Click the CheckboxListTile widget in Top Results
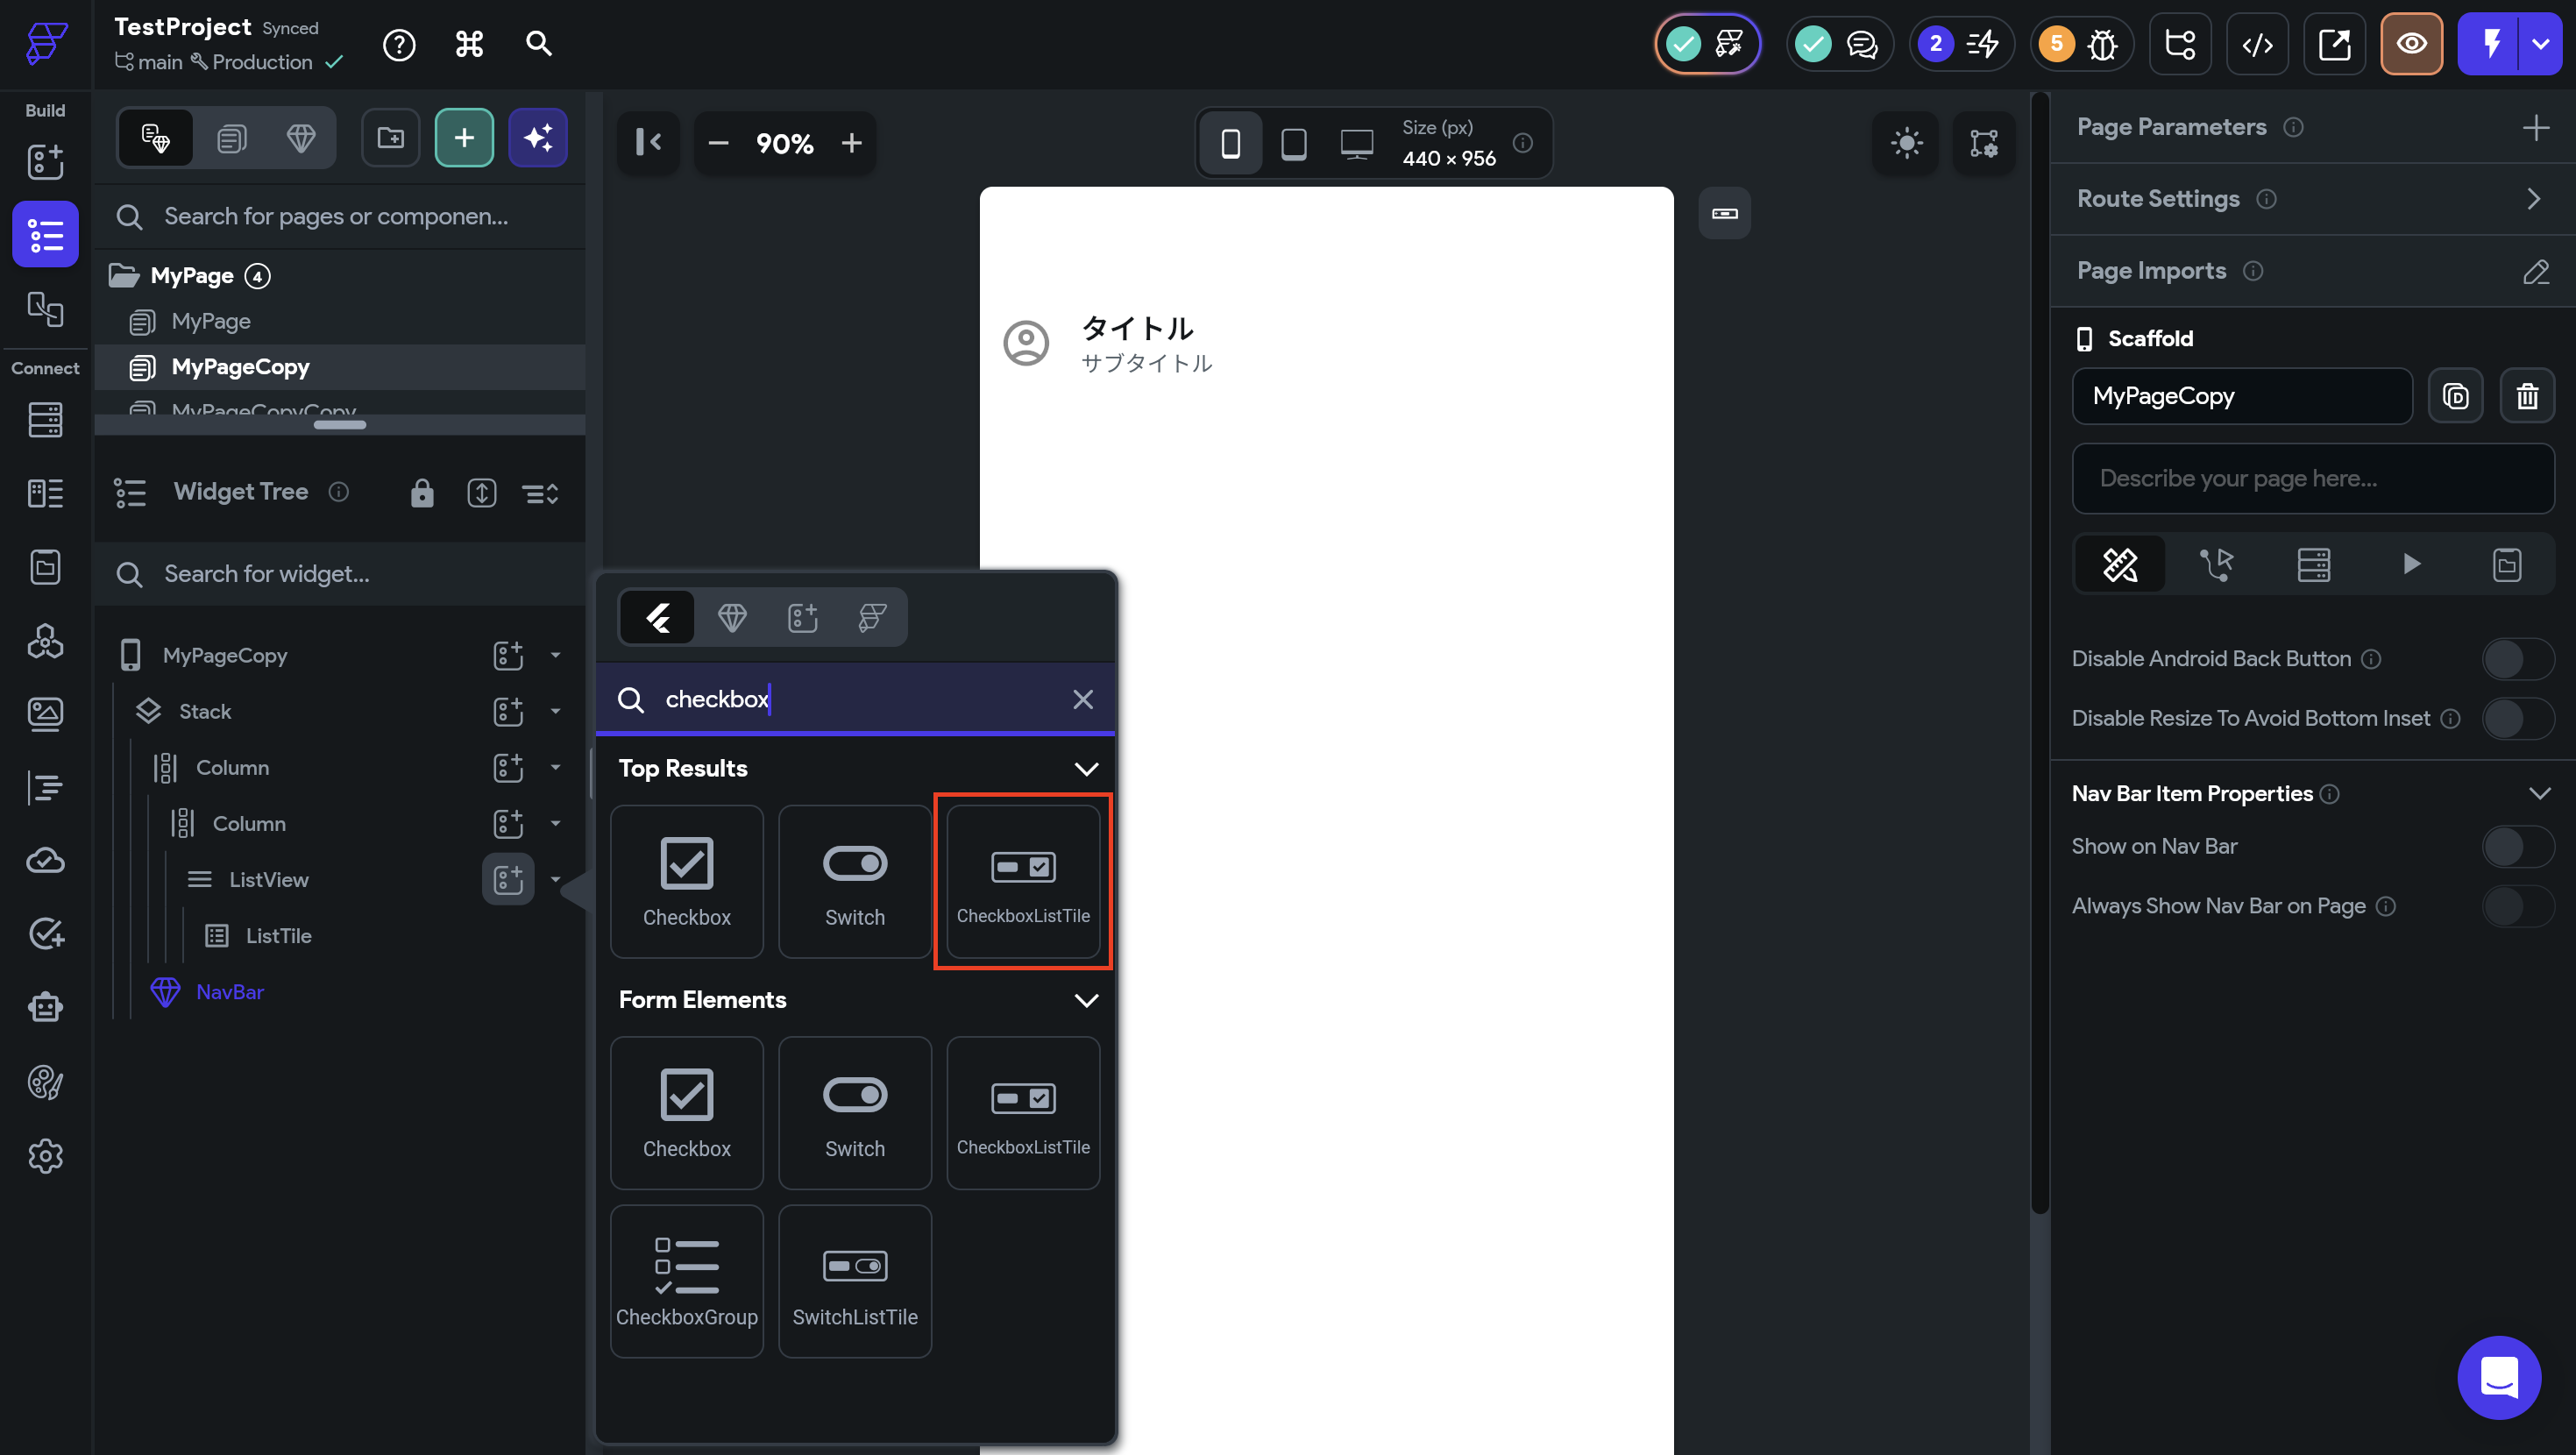 pos(1022,881)
